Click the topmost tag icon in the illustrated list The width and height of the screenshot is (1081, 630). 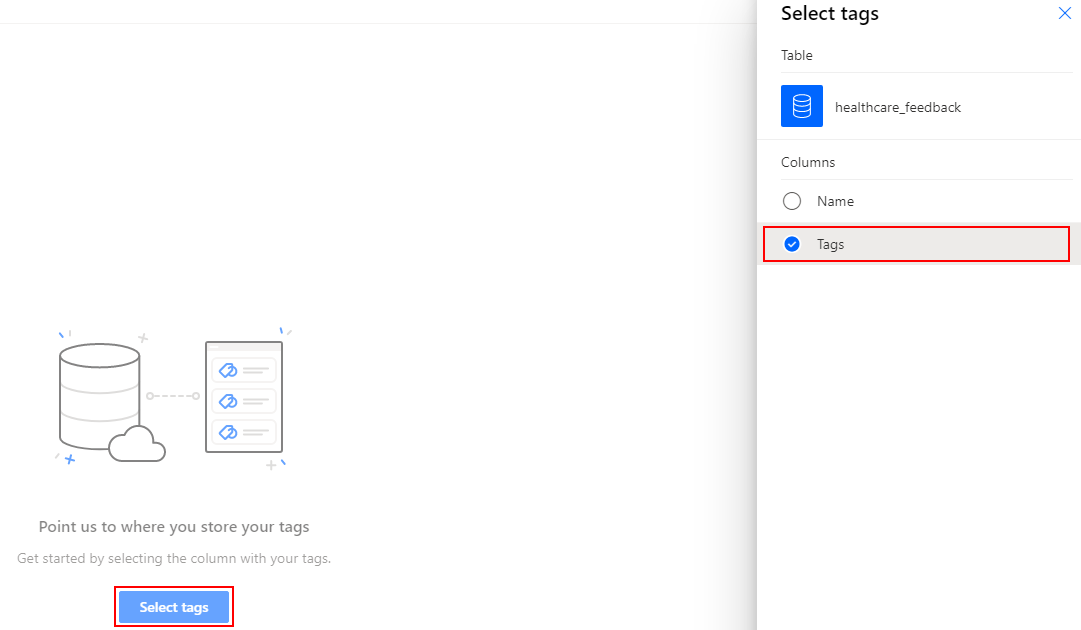[x=228, y=369]
